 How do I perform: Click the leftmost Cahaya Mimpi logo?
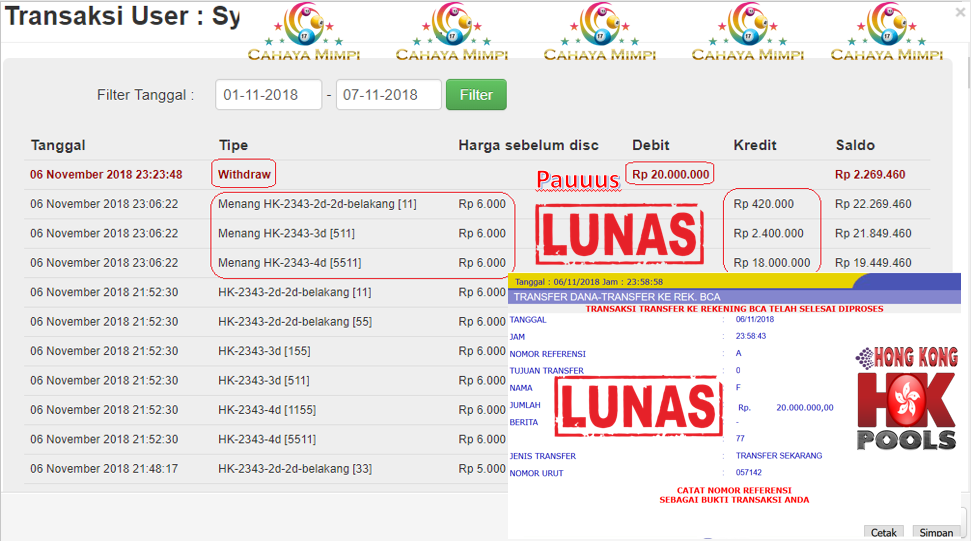[x=304, y=32]
